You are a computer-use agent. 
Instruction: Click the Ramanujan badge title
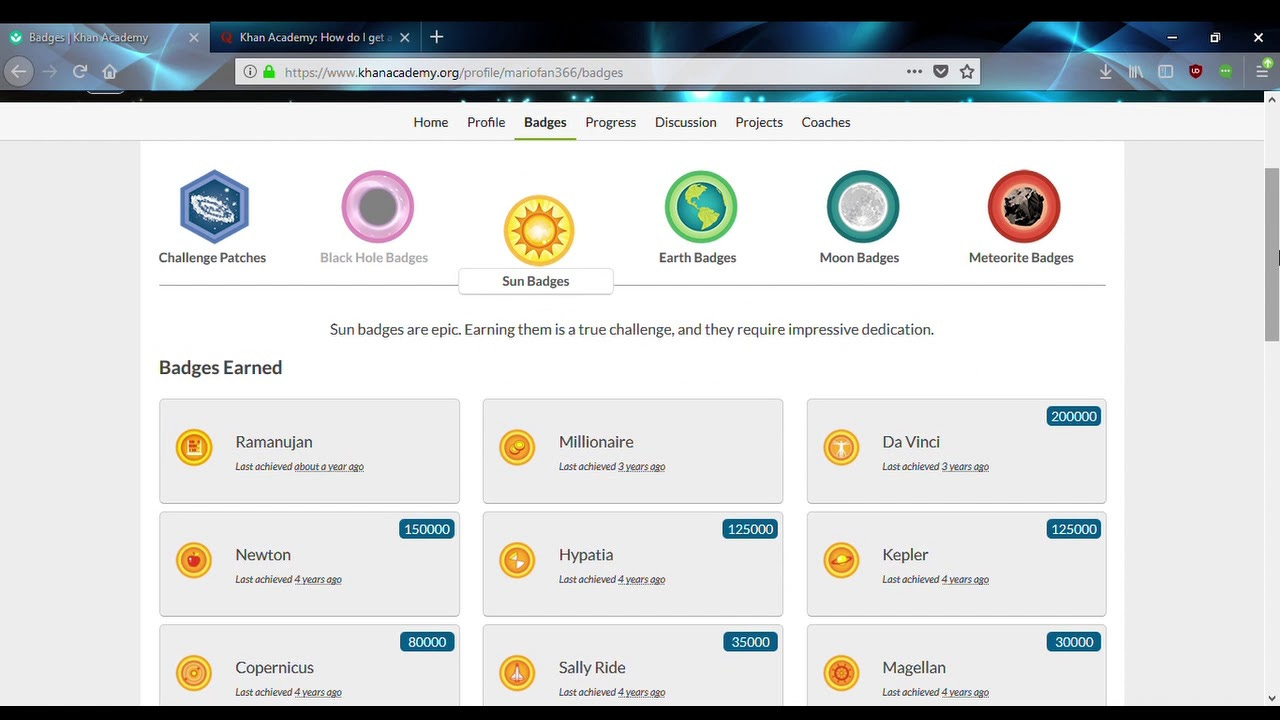point(274,442)
